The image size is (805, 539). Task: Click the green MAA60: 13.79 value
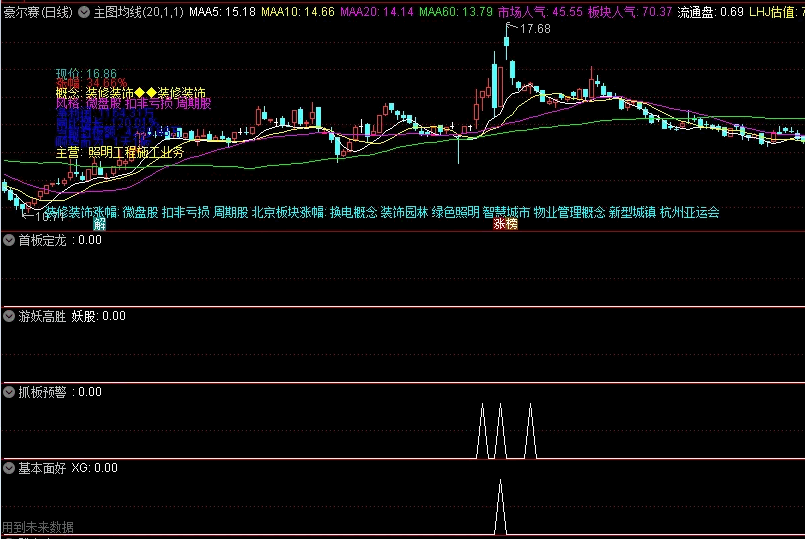(456, 12)
